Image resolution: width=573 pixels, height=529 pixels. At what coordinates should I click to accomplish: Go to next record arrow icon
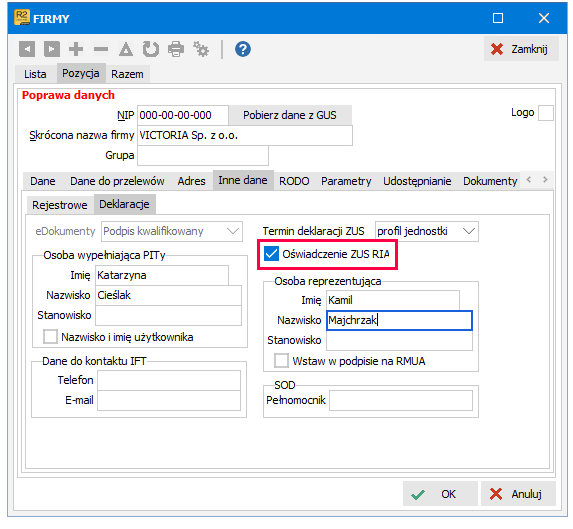point(52,49)
